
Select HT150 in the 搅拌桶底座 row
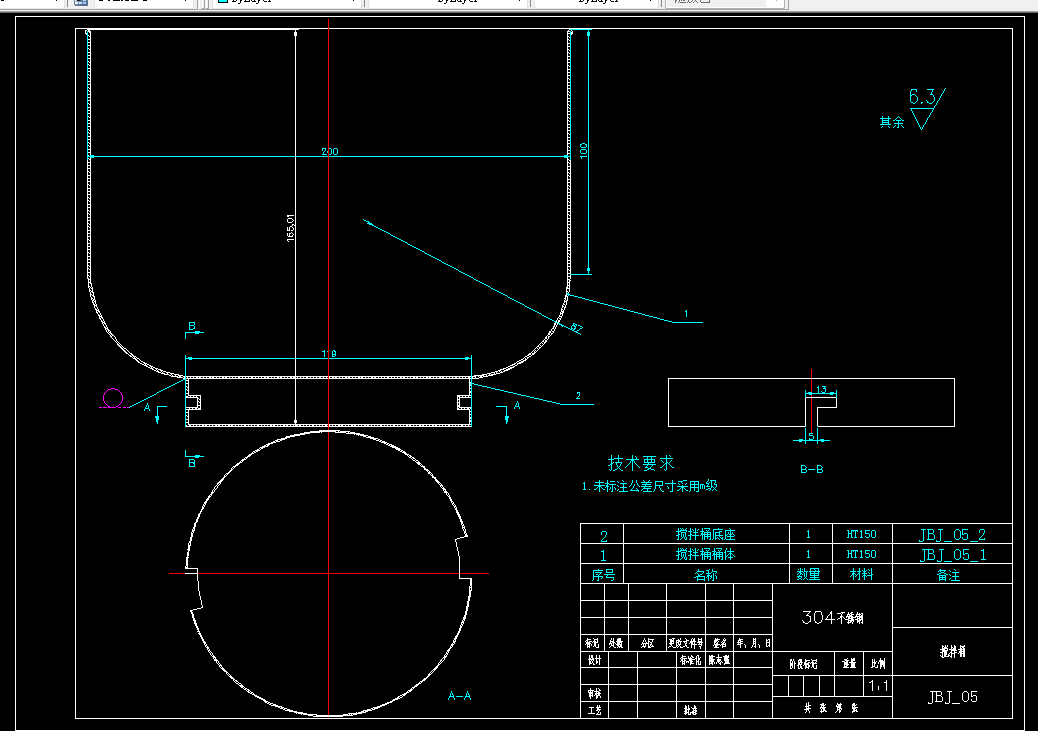click(x=861, y=534)
